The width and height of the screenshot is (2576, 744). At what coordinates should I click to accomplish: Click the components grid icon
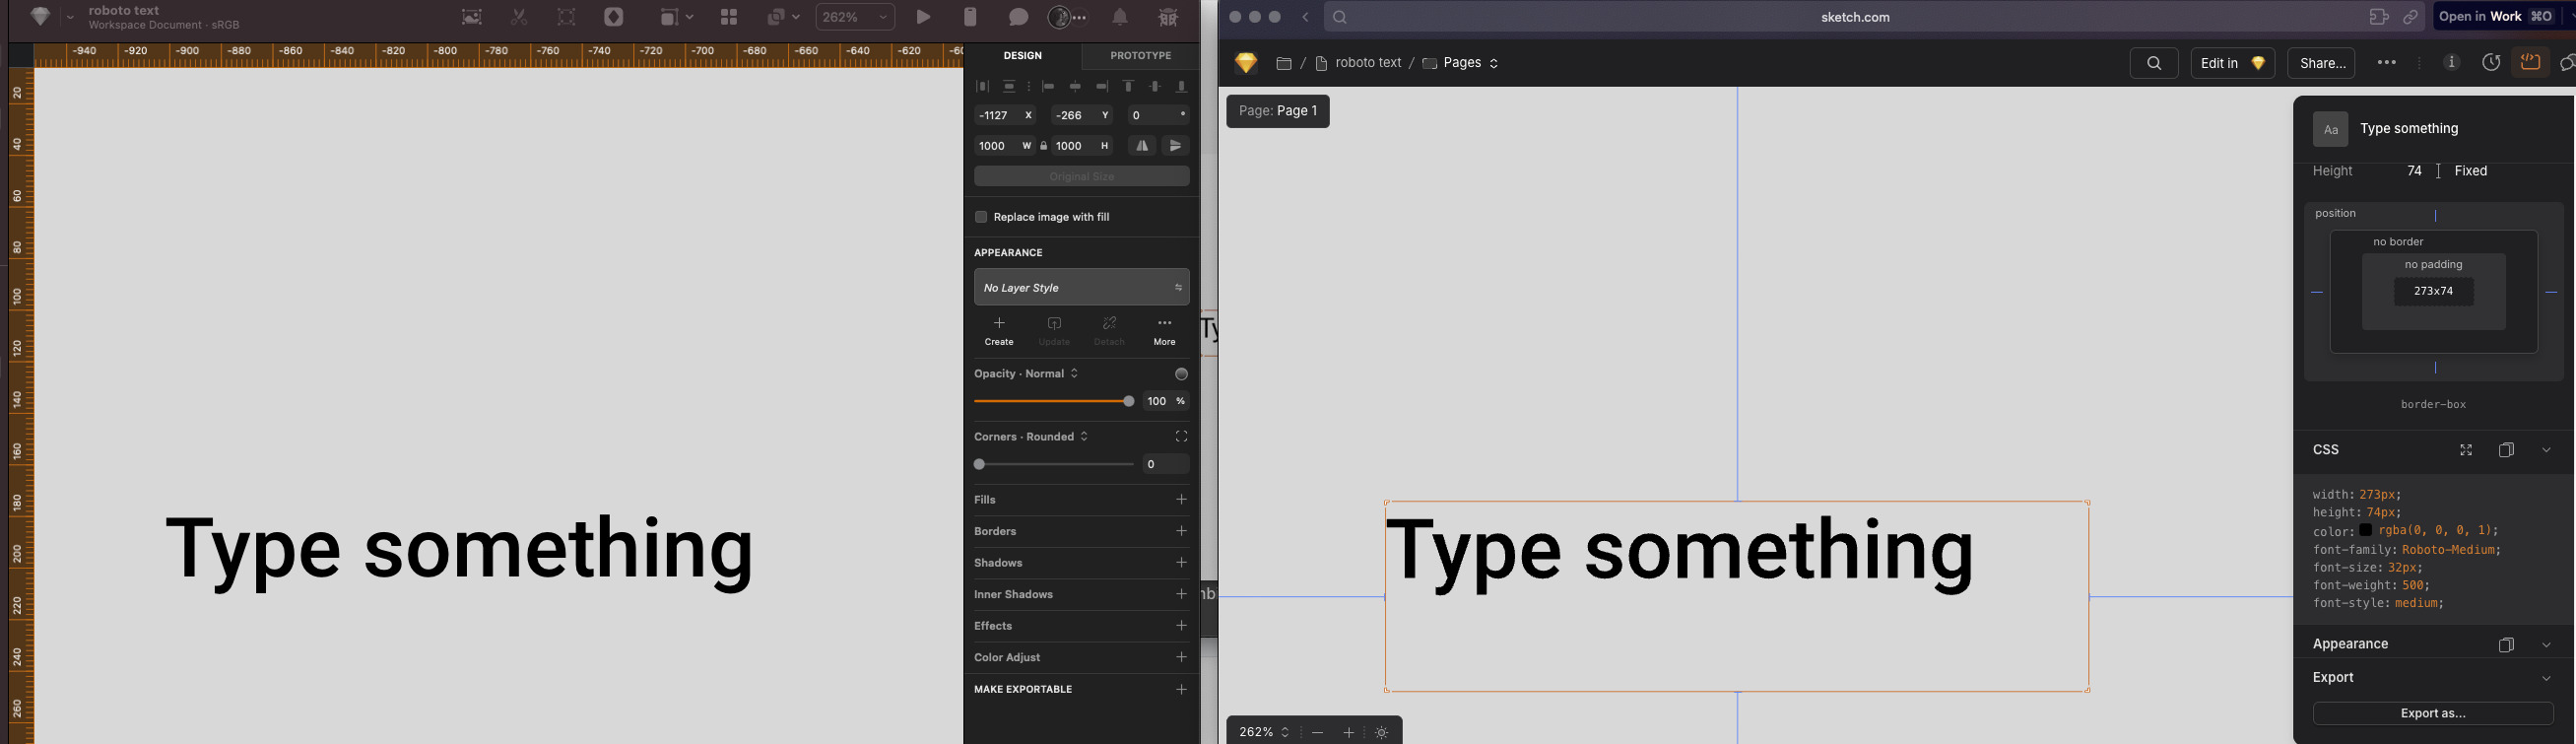point(729,17)
